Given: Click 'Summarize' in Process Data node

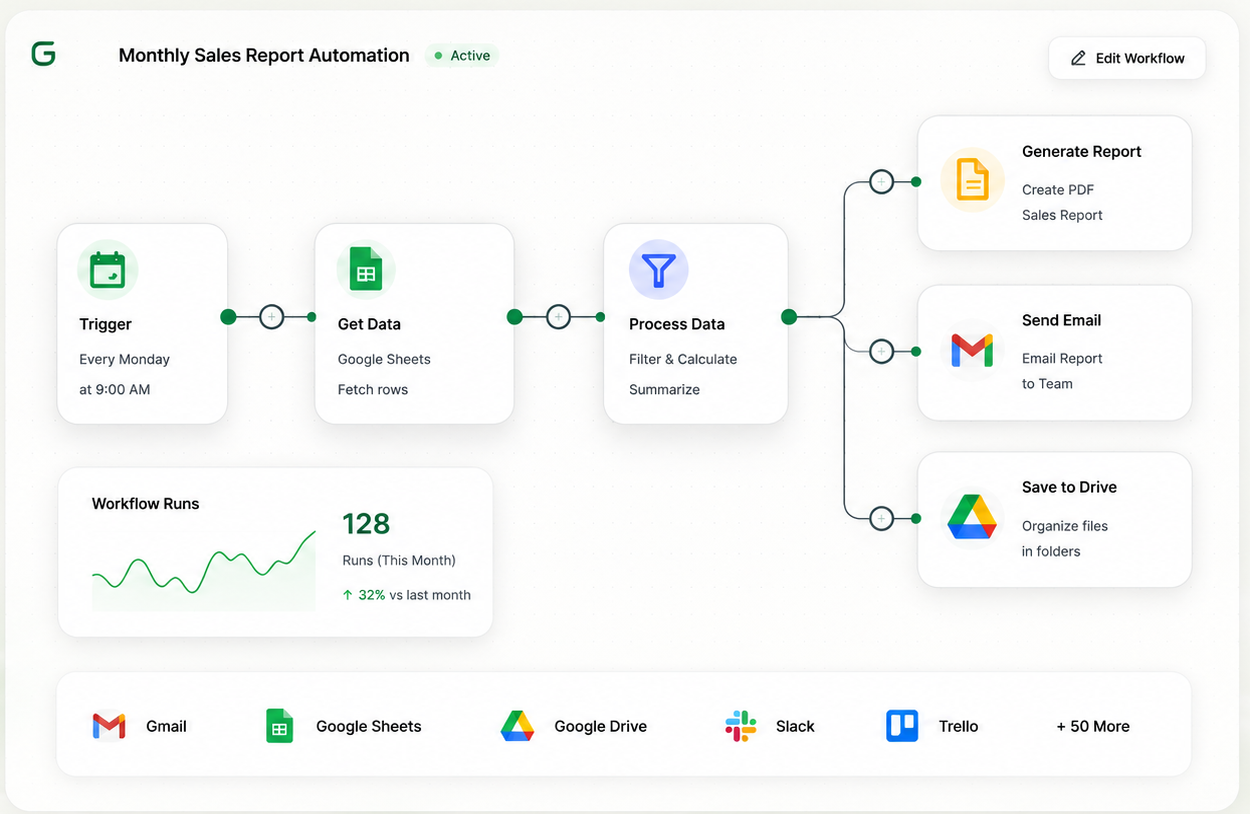Looking at the screenshot, I should (x=664, y=390).
